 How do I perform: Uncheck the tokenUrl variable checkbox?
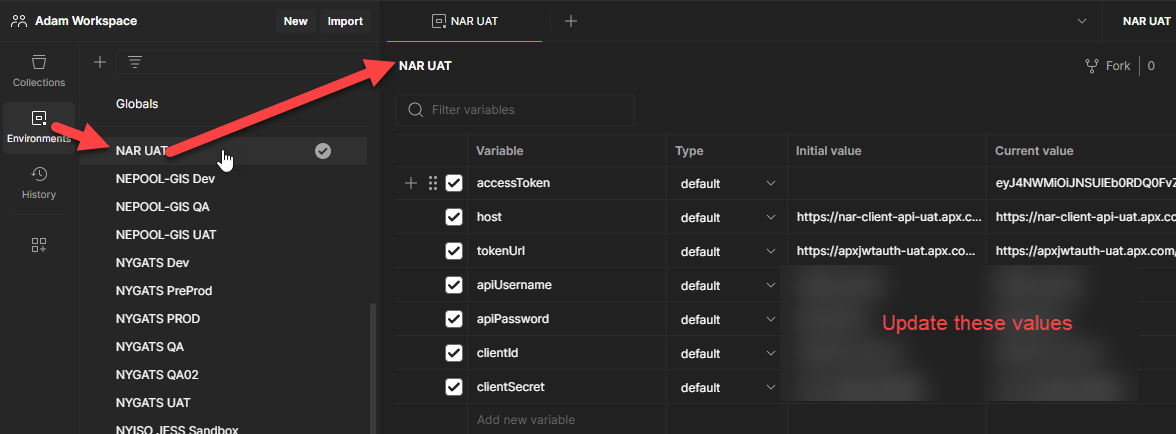pos(454,251)
